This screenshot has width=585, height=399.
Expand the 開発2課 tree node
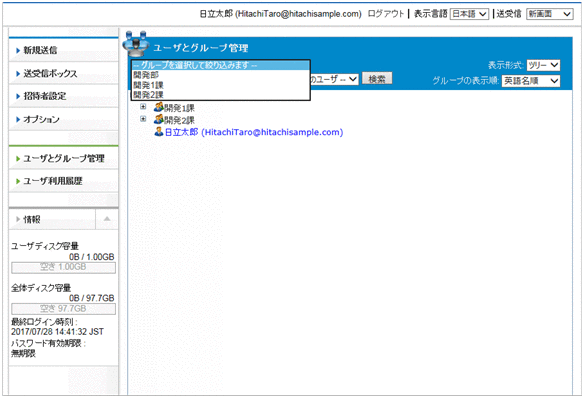143,119
